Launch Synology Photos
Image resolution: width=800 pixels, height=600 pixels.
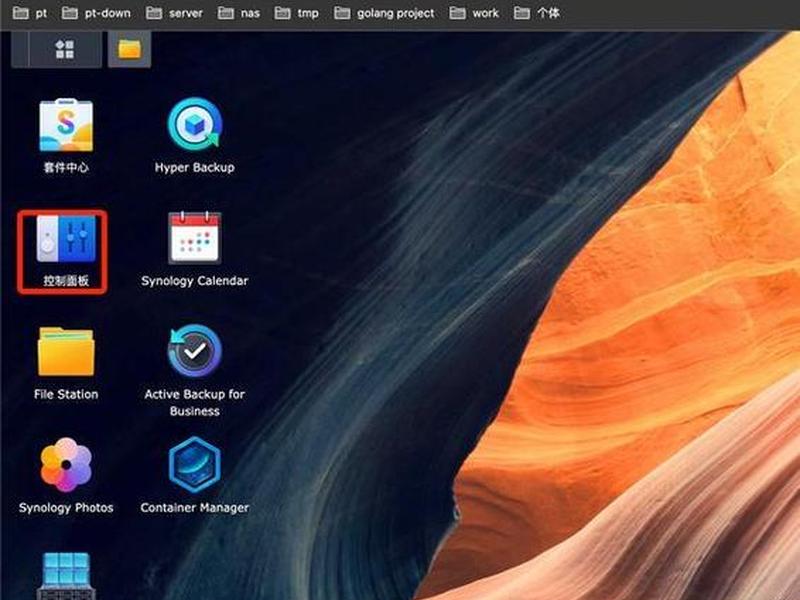point(66,465)
